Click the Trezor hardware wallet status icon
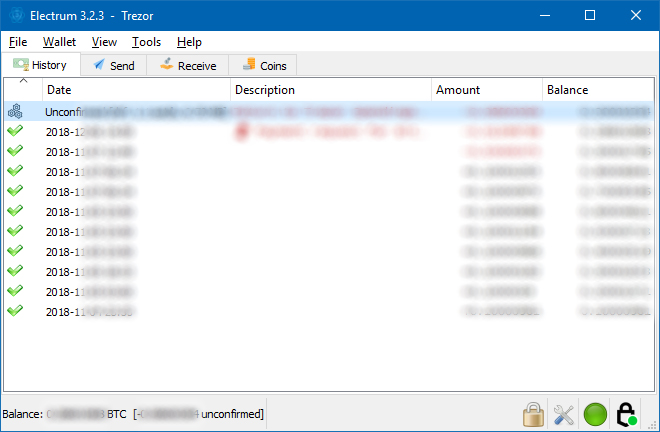 tap(626, 414)
